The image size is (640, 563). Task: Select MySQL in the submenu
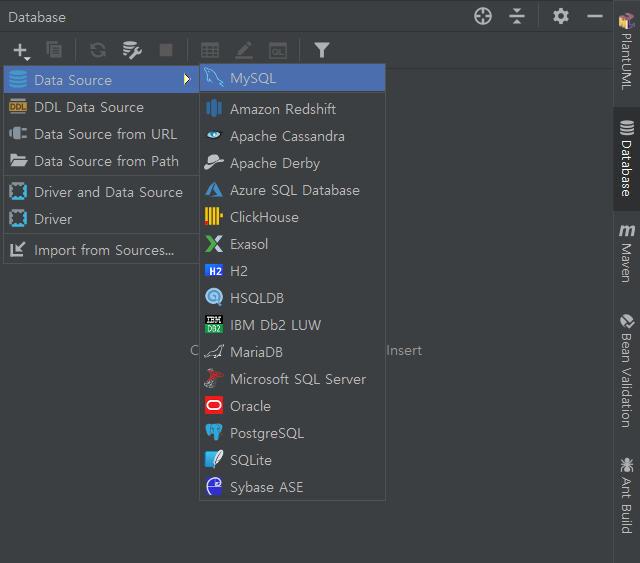[x=292, y=78]
